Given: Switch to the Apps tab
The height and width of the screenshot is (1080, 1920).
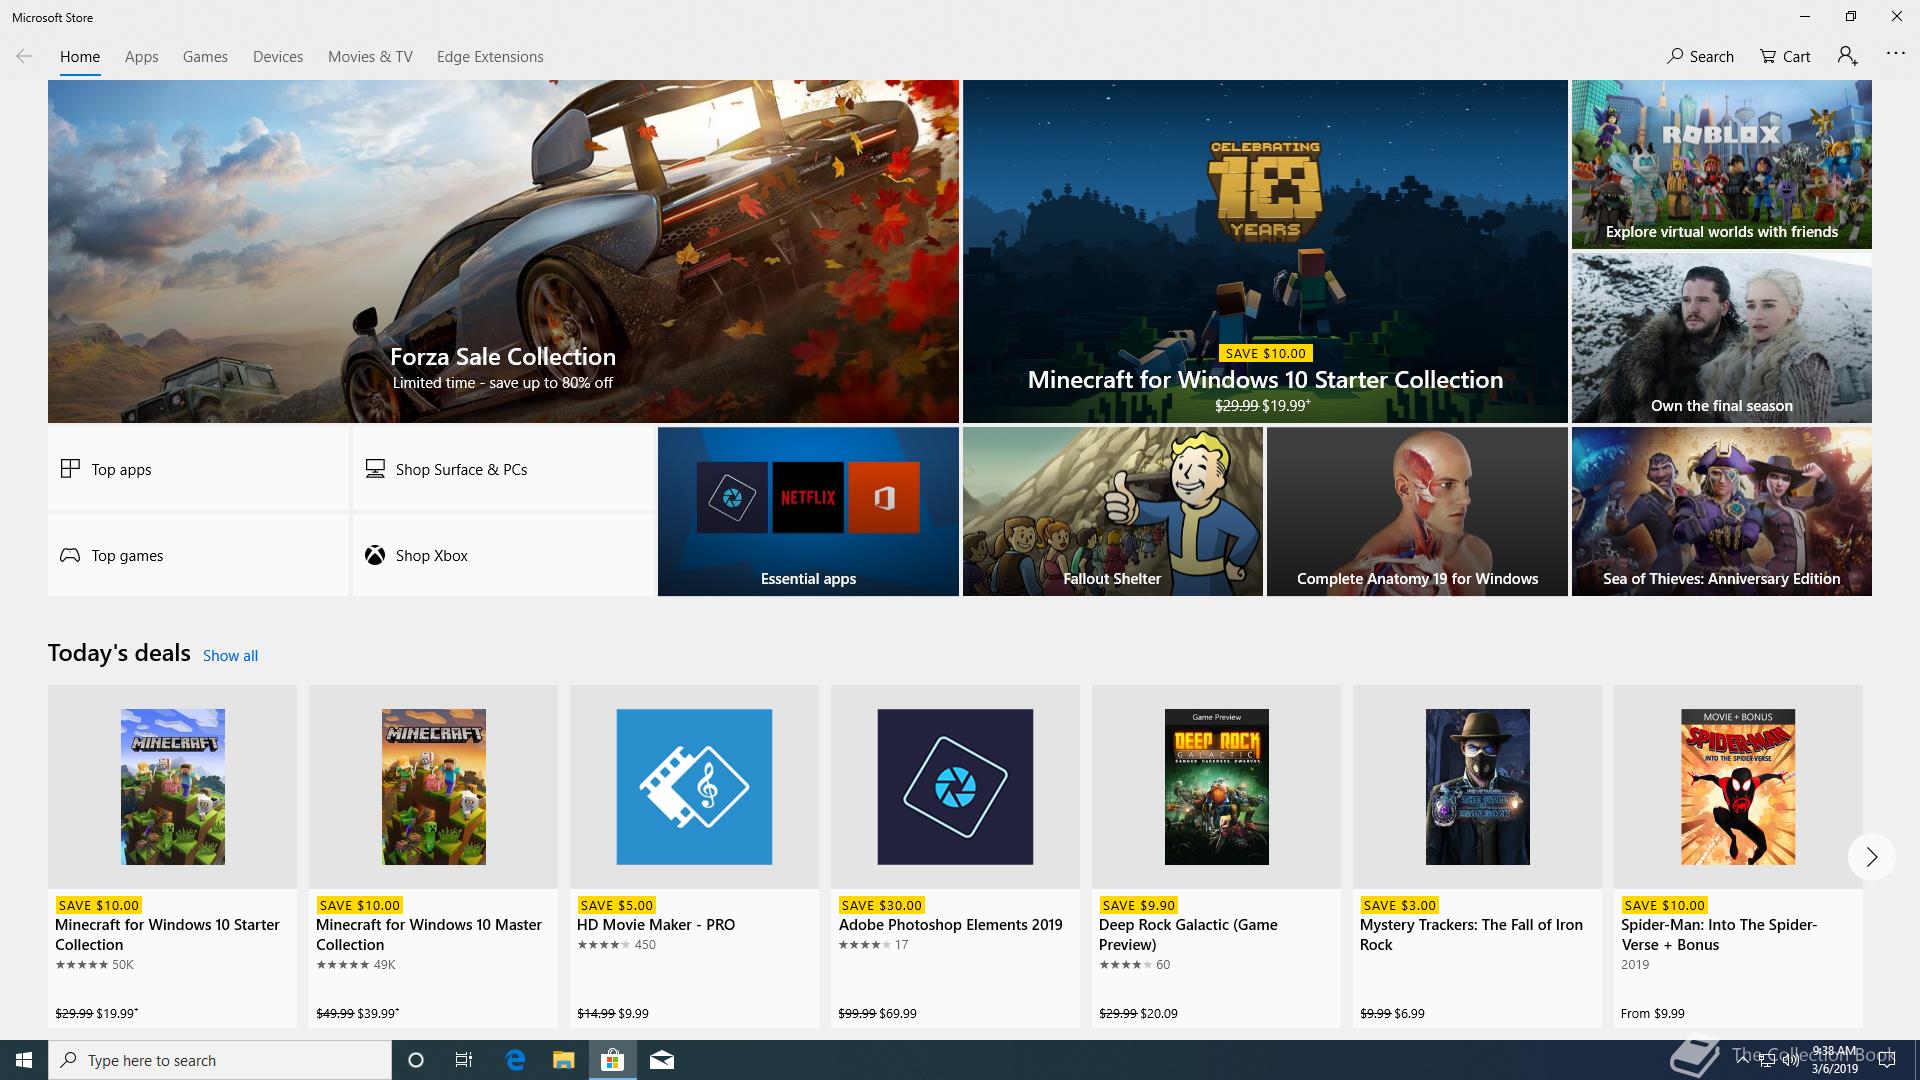Looking at the screenshot, I should click(x=142, y=57).
